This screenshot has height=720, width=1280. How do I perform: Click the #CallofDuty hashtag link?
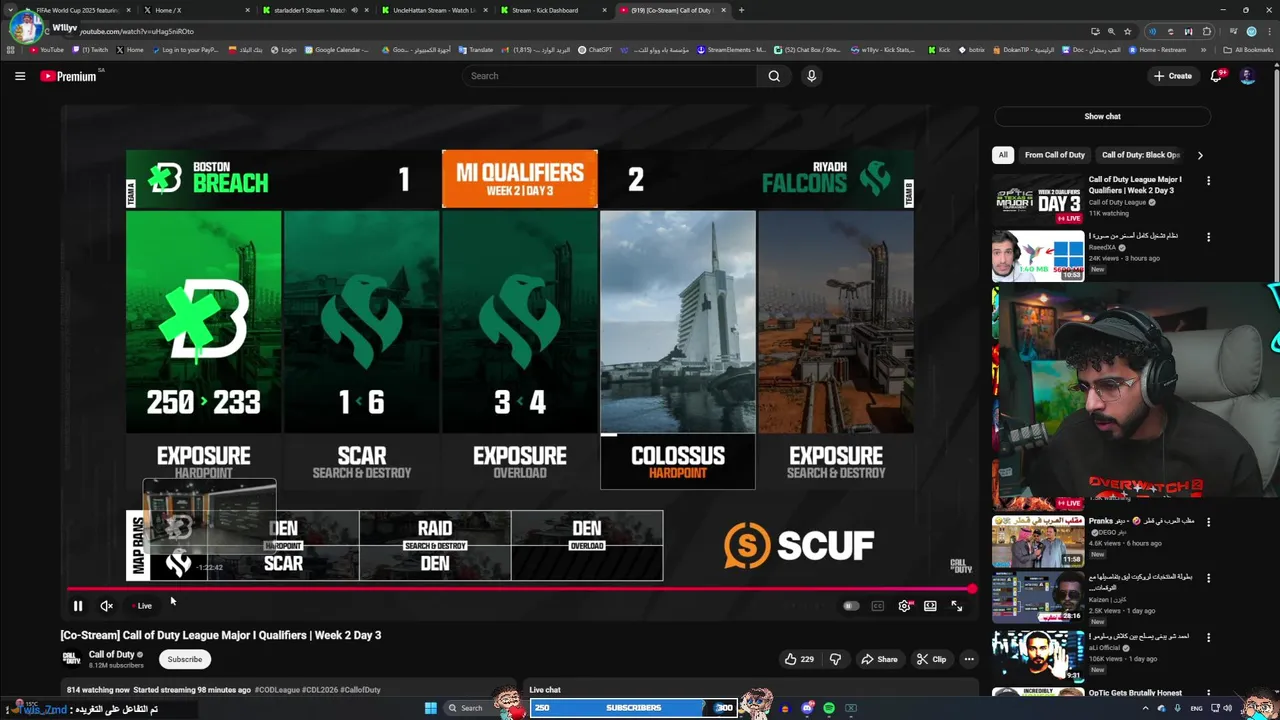pyautogui.click(x=360, y=690)
